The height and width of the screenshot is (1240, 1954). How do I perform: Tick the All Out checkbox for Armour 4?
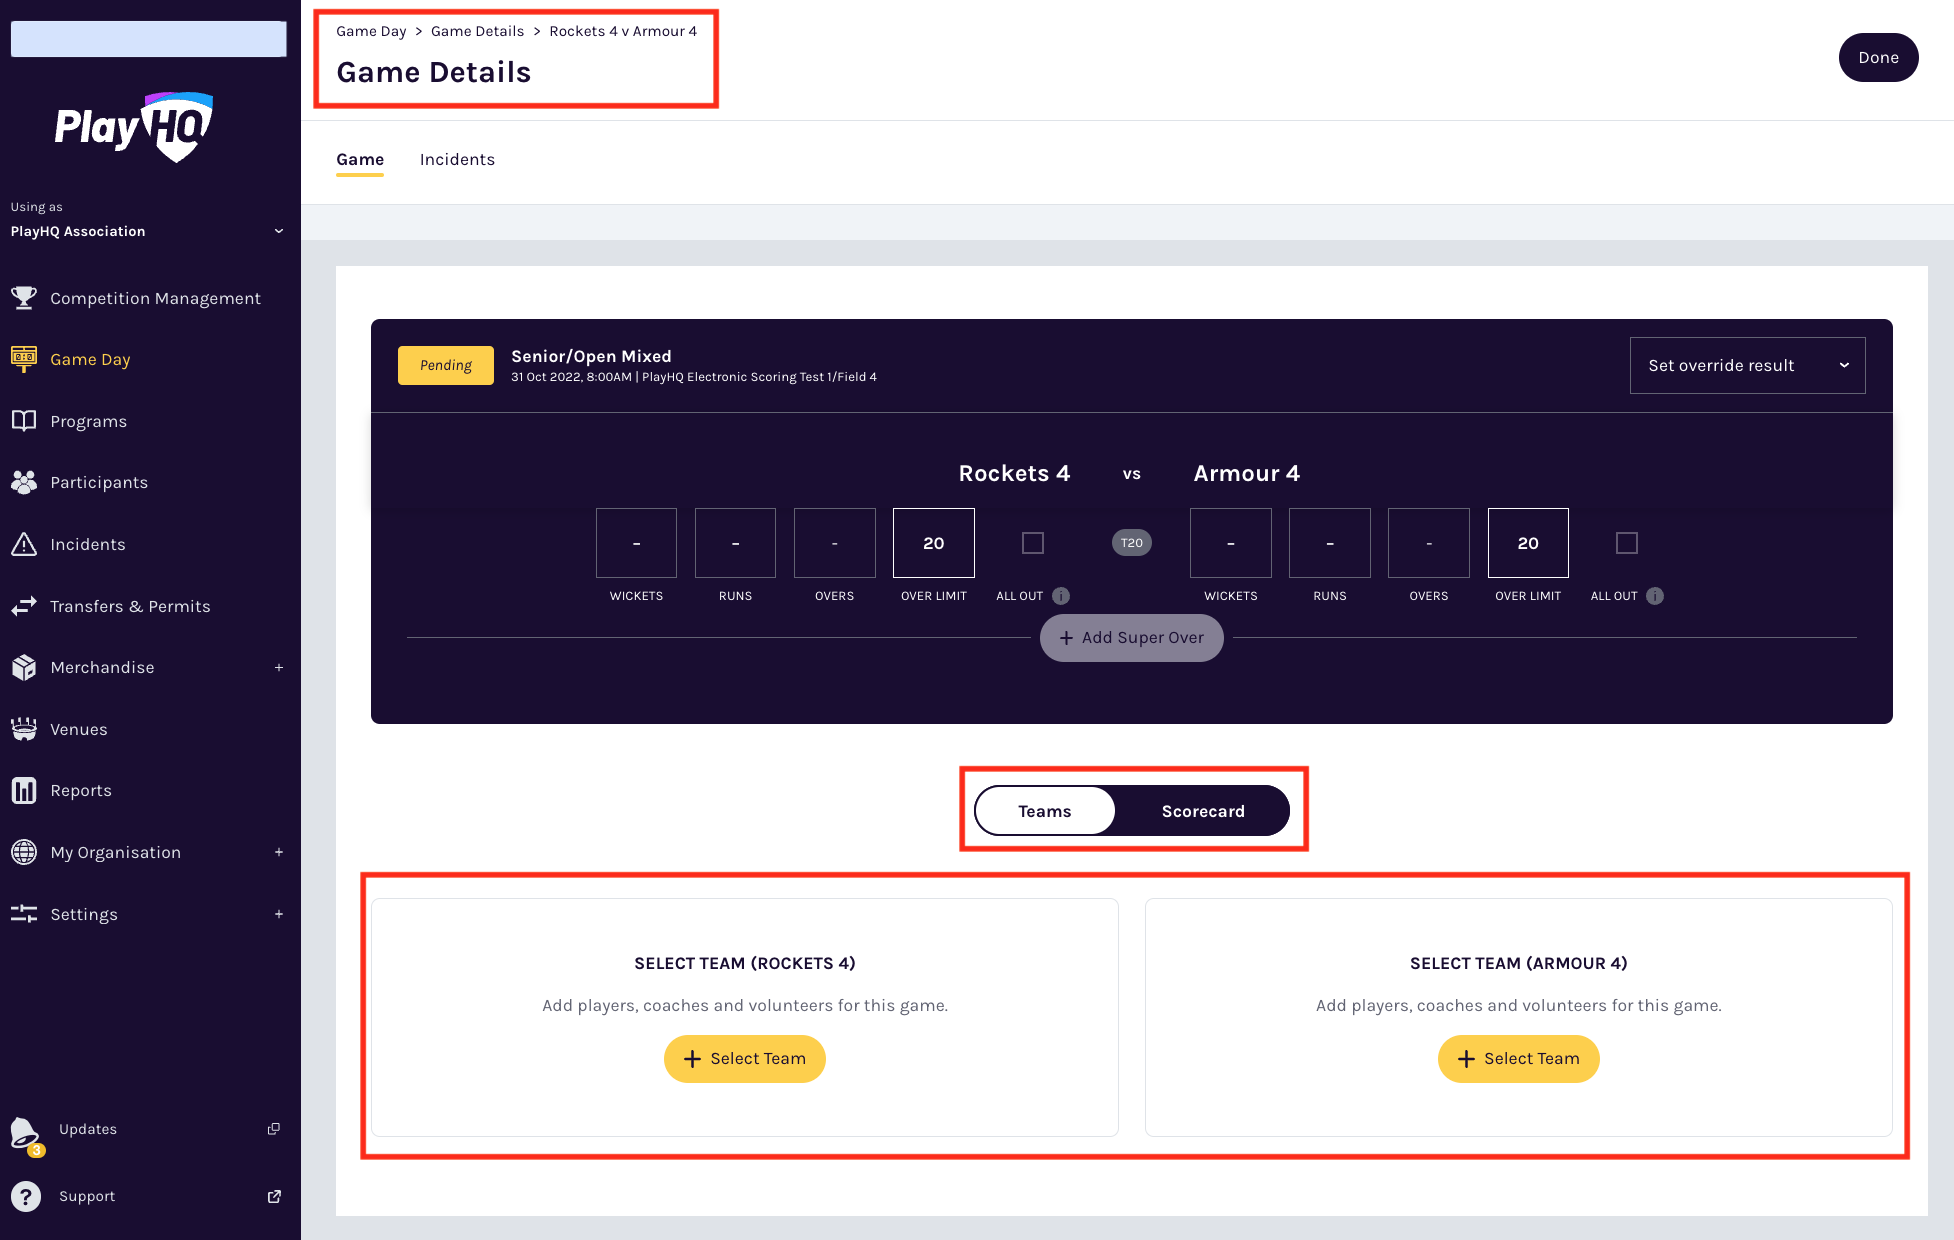1627,543
